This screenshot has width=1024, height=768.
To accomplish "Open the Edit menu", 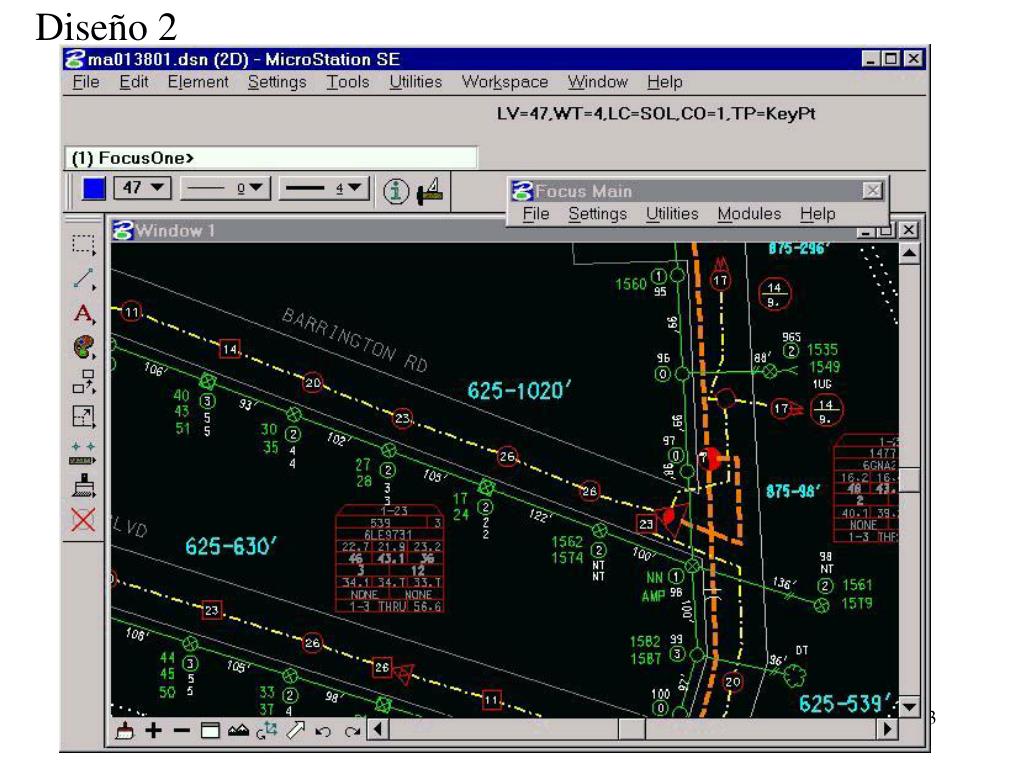I will tap(134, 82).
